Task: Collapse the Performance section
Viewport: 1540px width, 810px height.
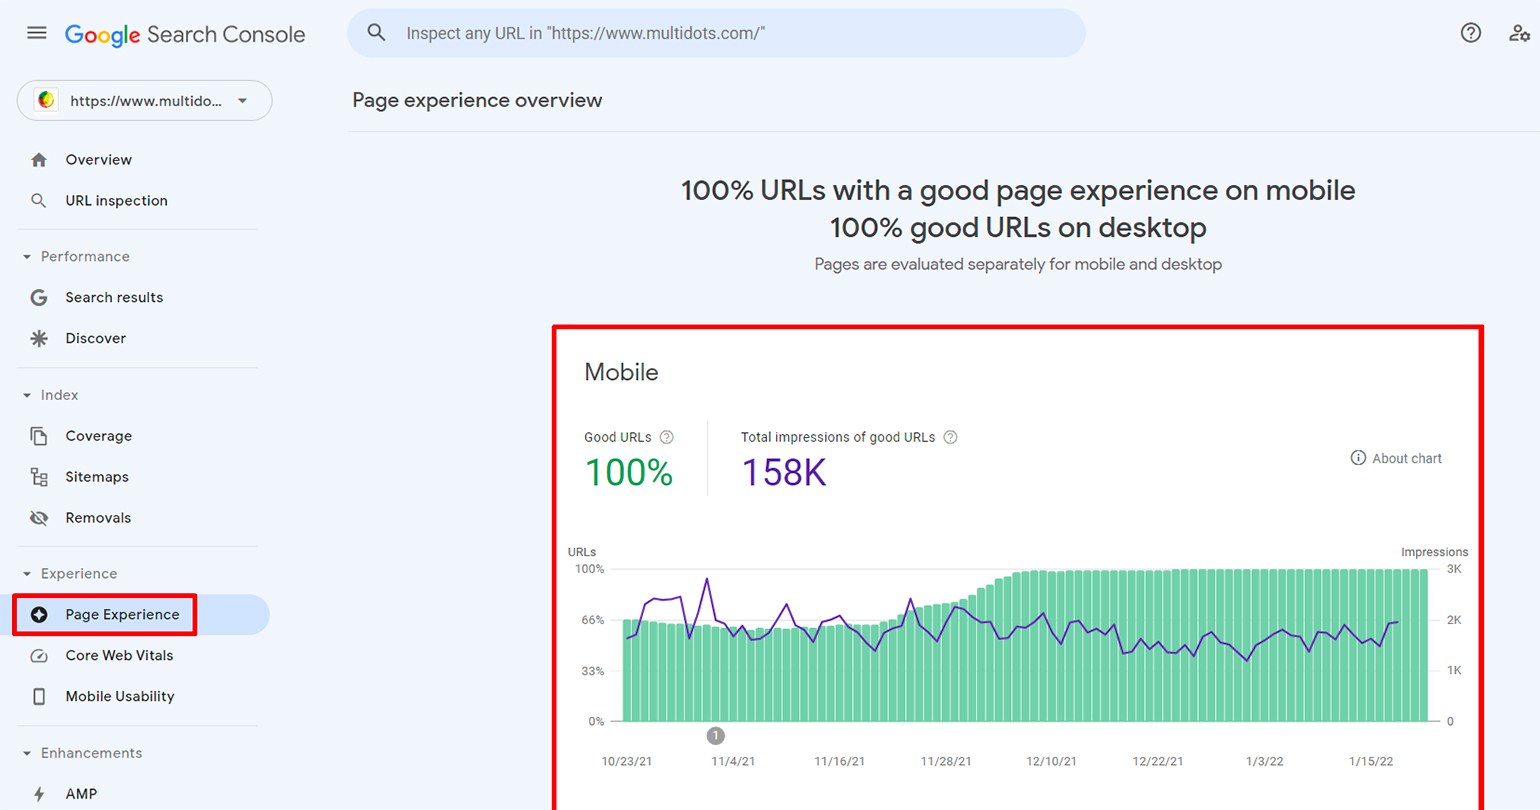Action: (27, 257)
